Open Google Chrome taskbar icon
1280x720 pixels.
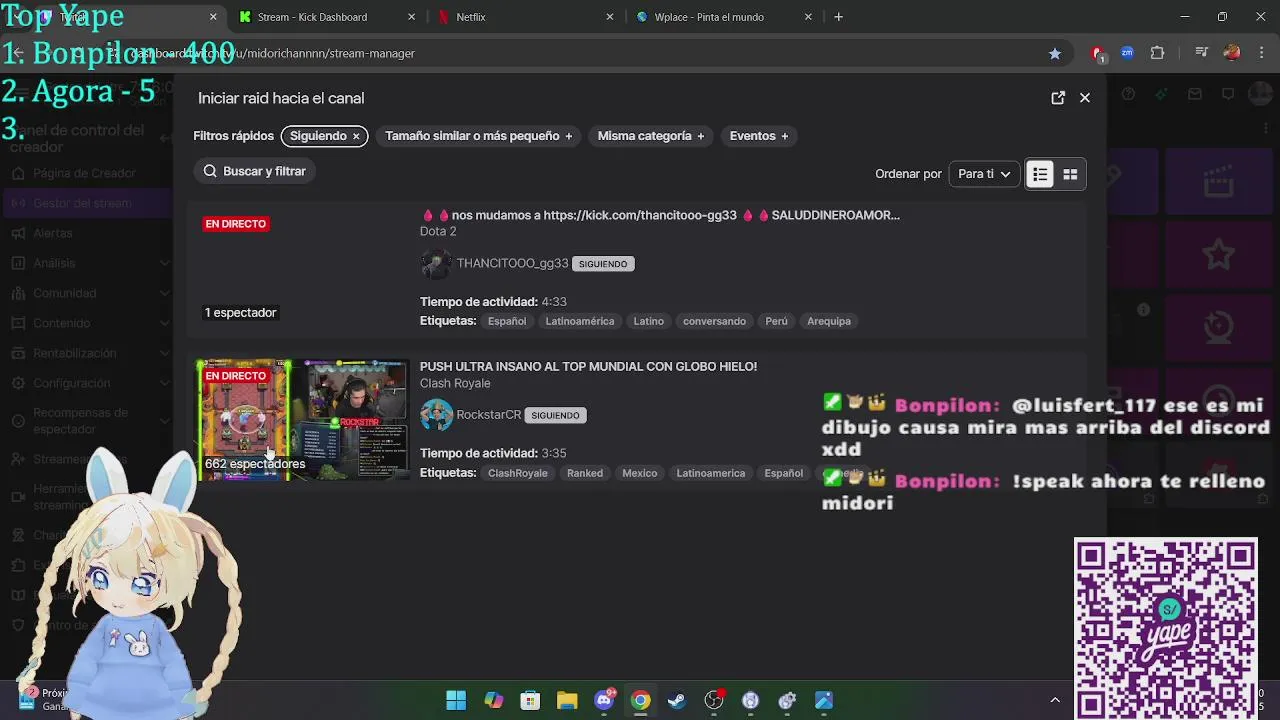(x=641, y=700)
